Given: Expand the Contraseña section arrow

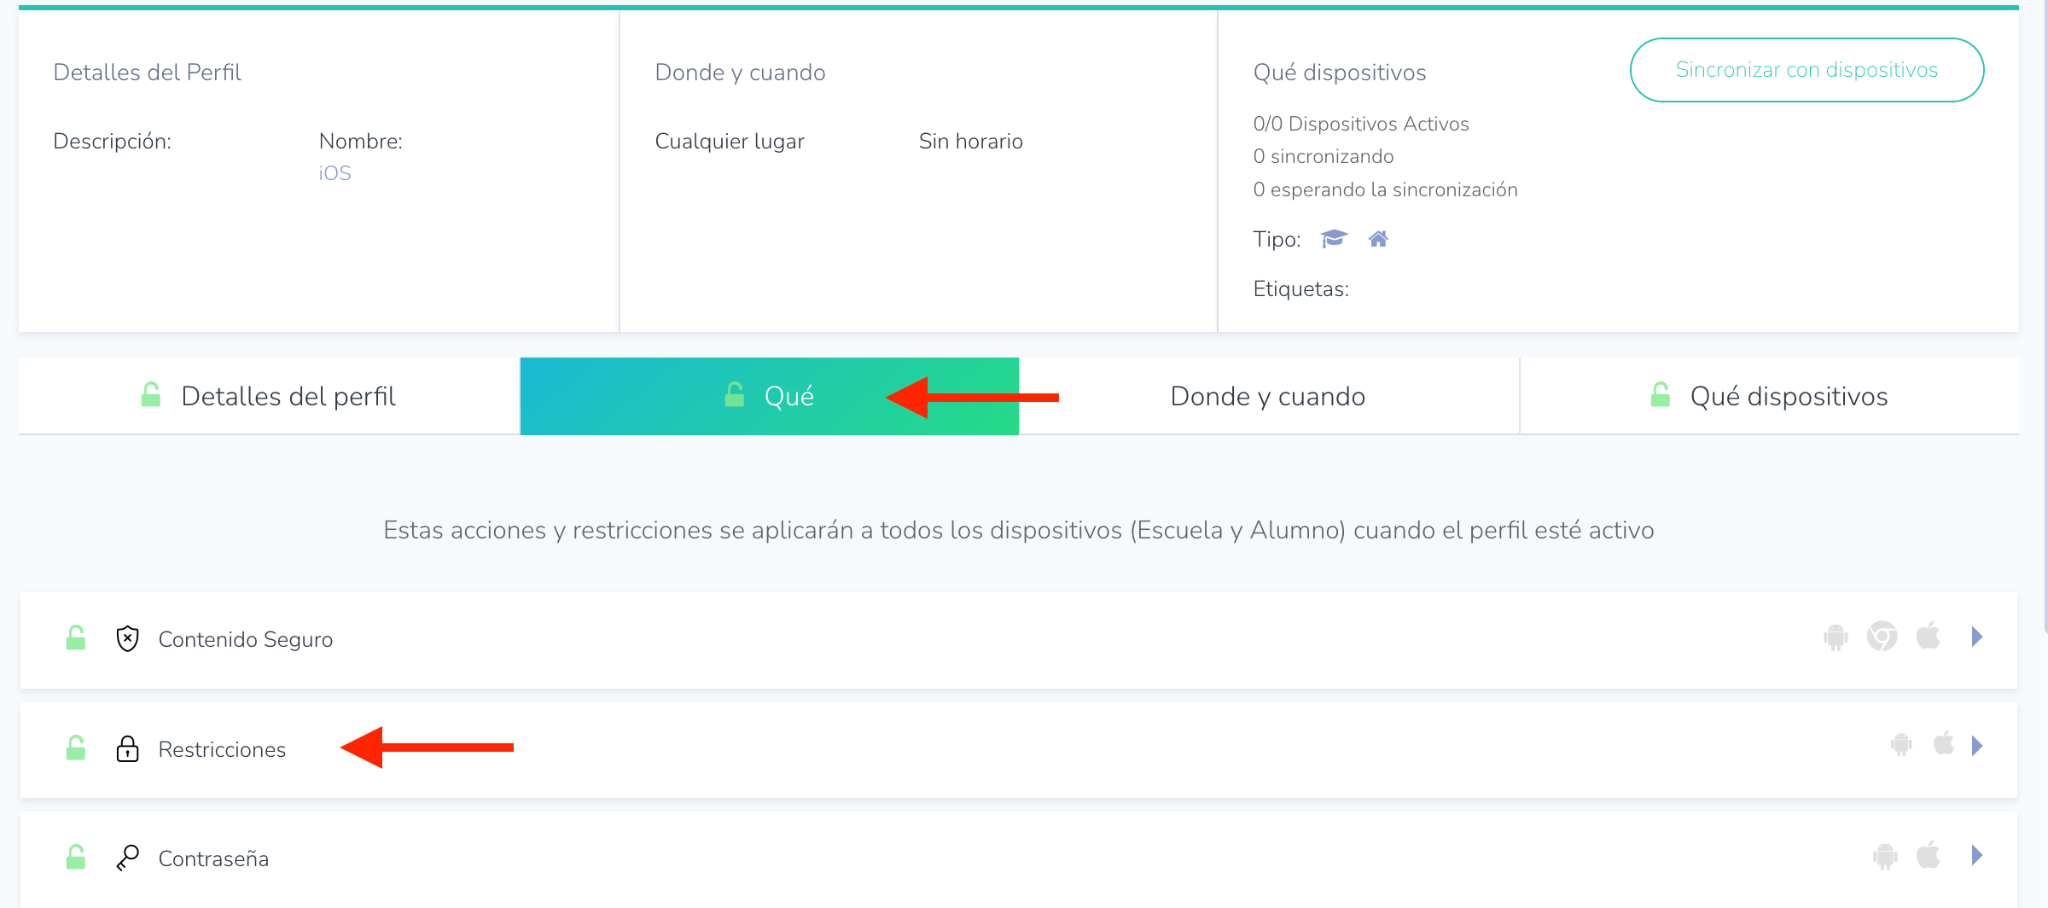Looking at the screenshot, I should pos(1977,856).
